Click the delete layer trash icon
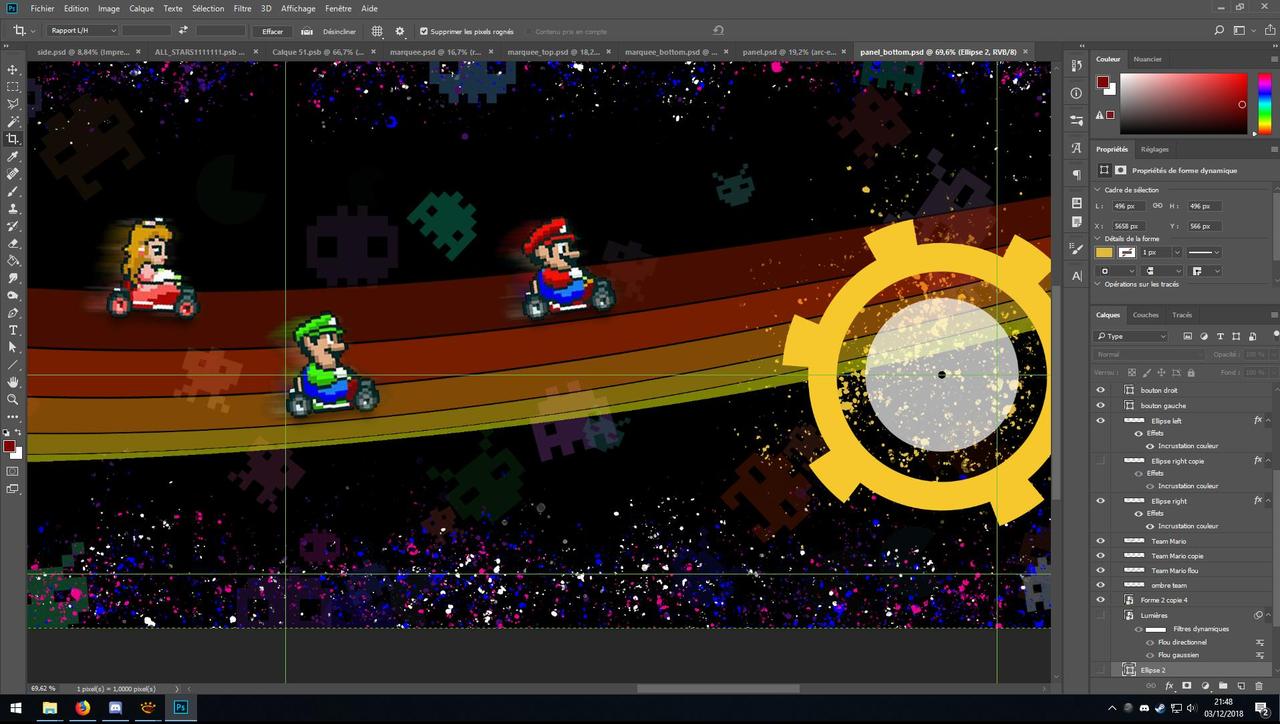This screenshot has width=1280, height=724. (1258, 686)
